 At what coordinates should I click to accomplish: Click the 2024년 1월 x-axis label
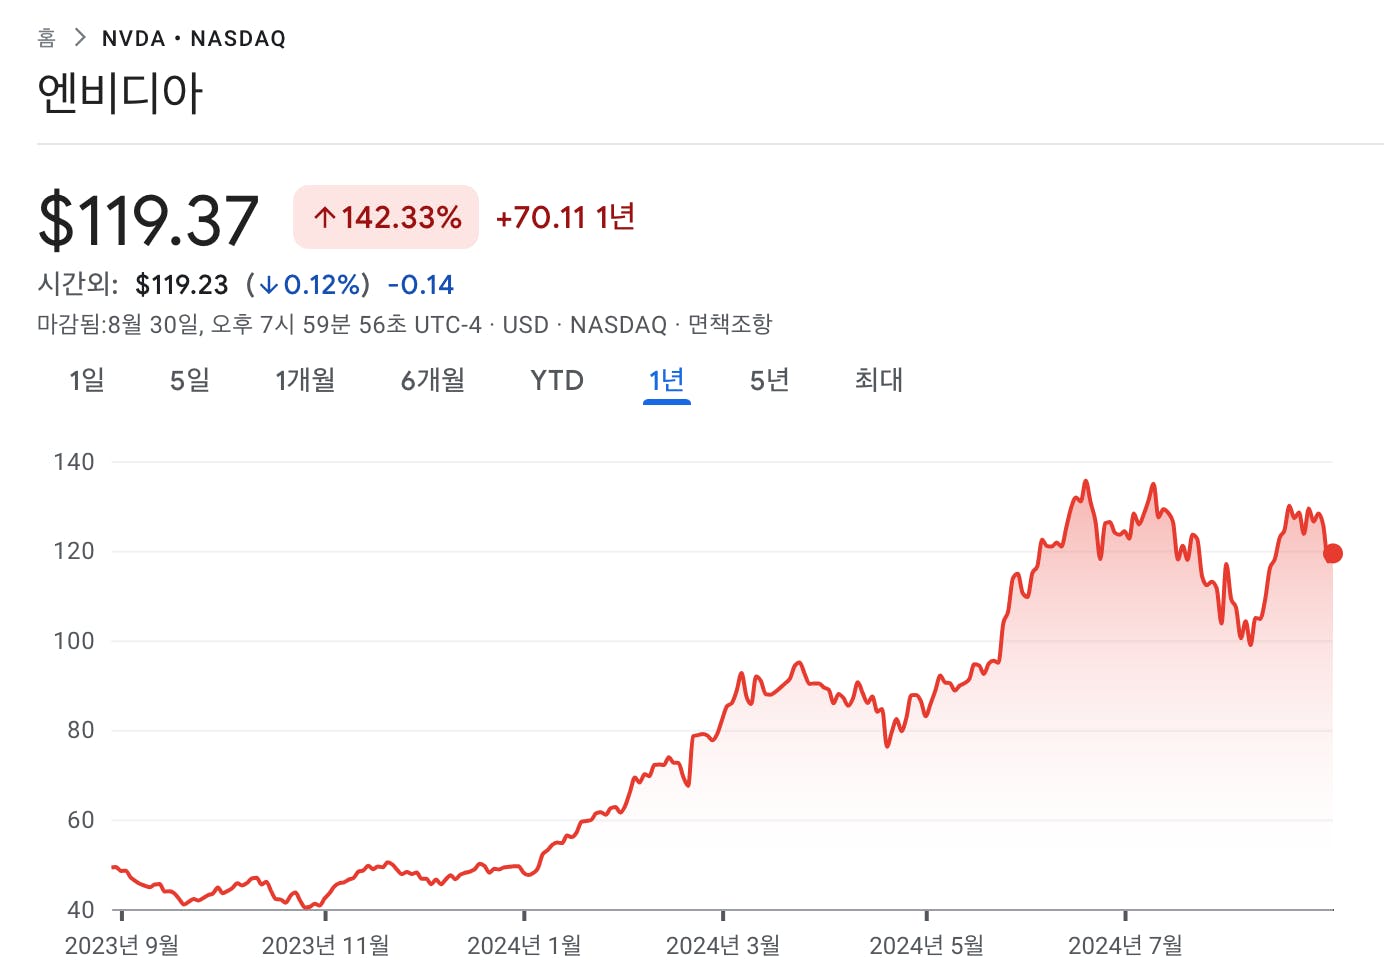point(524,945)
